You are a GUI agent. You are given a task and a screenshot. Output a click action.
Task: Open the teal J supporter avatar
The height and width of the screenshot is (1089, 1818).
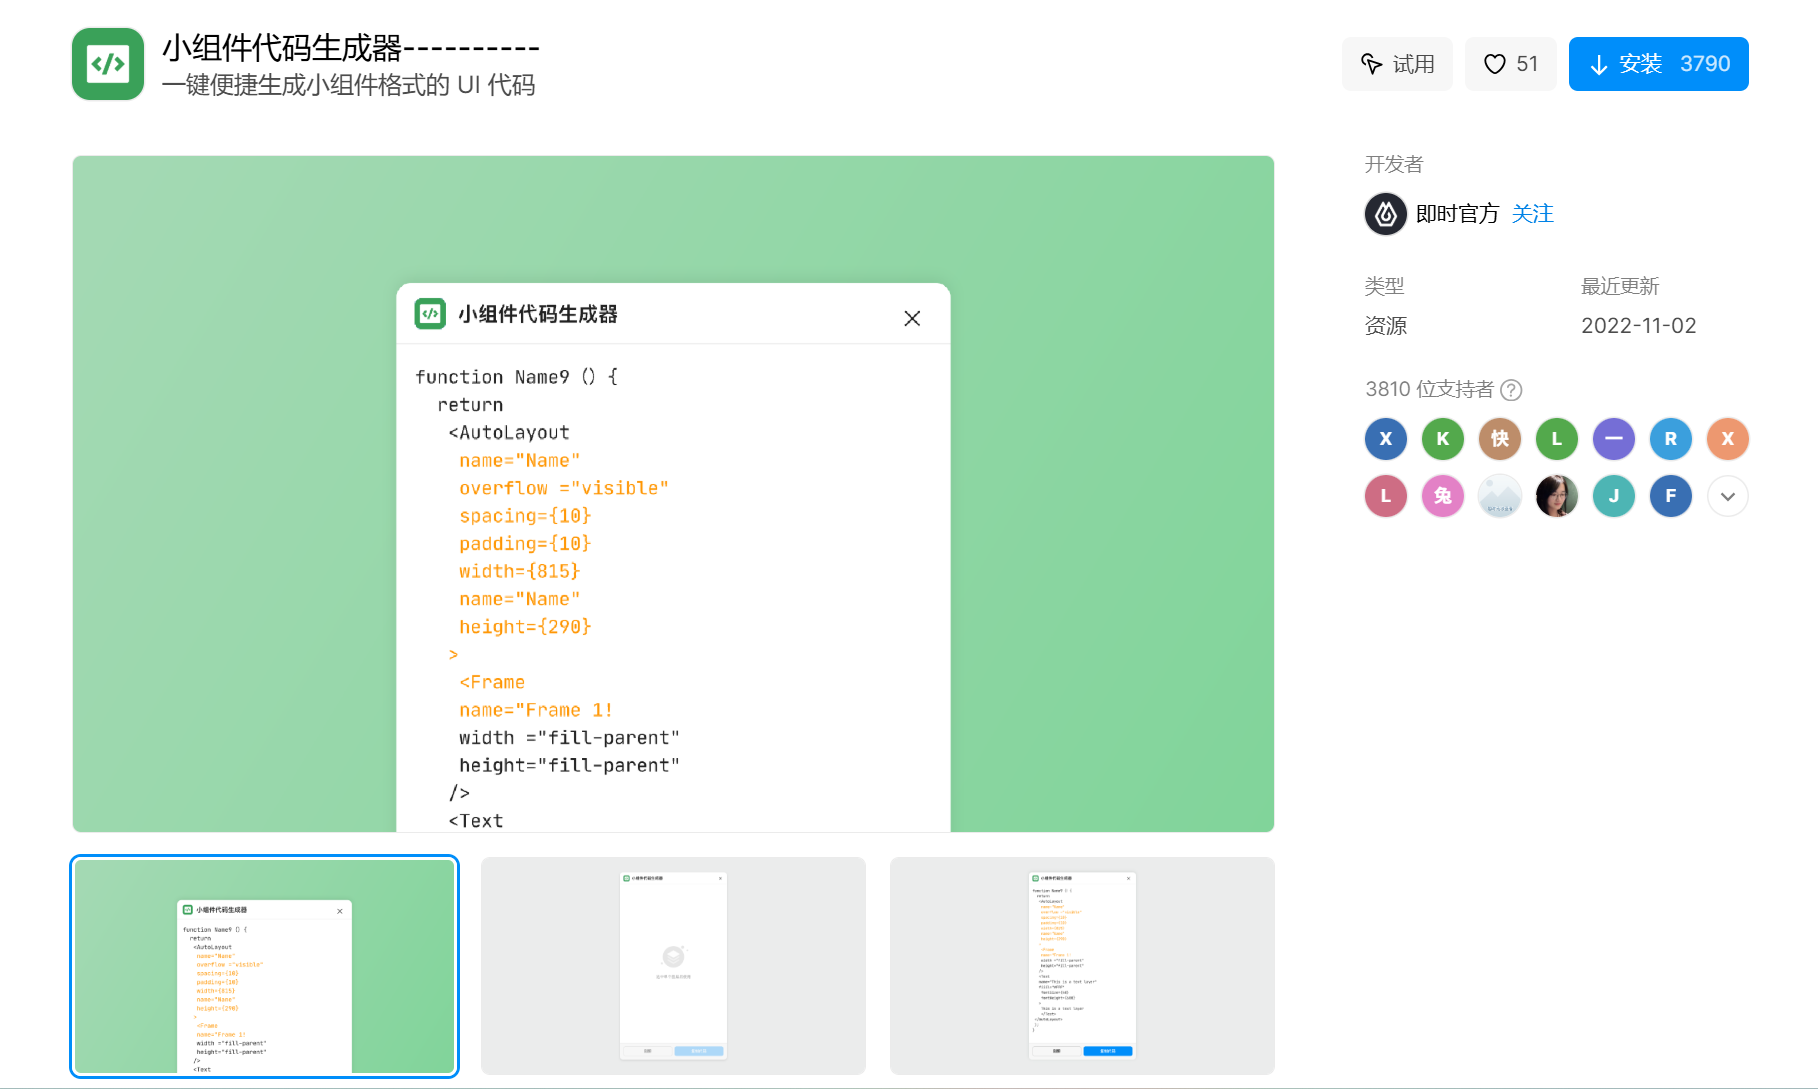1613,496
